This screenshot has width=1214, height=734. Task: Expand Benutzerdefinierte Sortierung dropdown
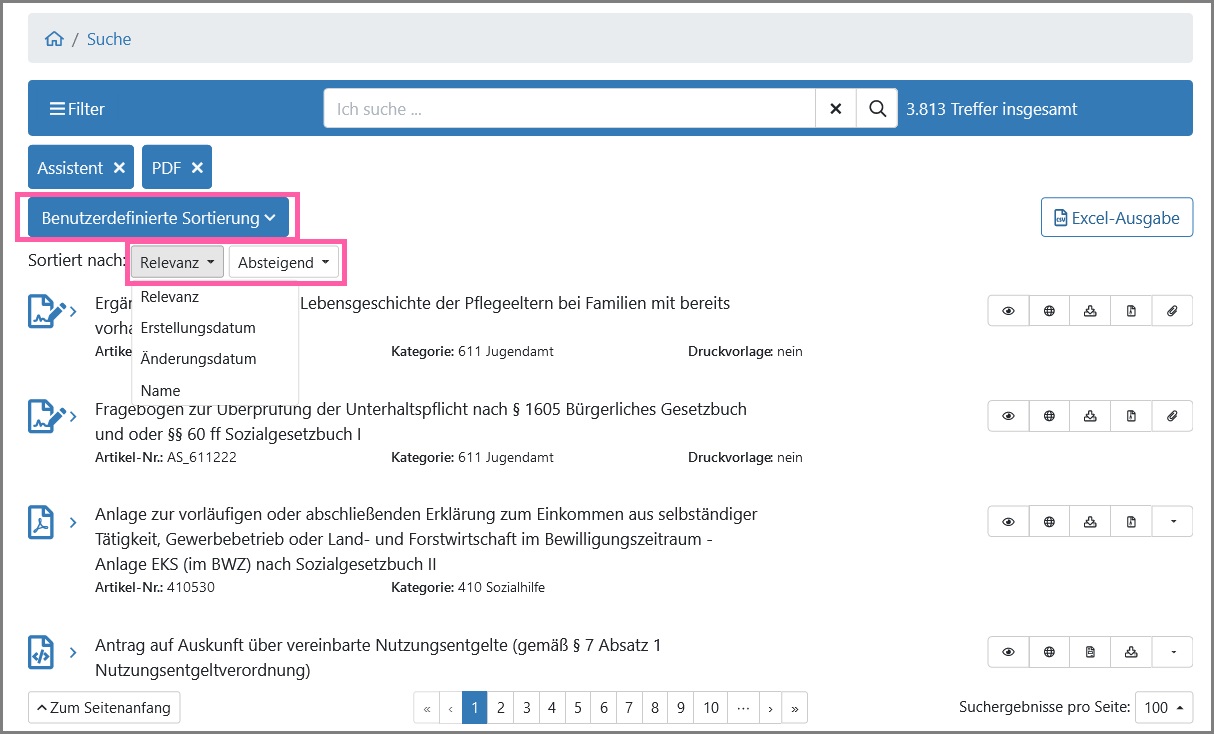158,217
